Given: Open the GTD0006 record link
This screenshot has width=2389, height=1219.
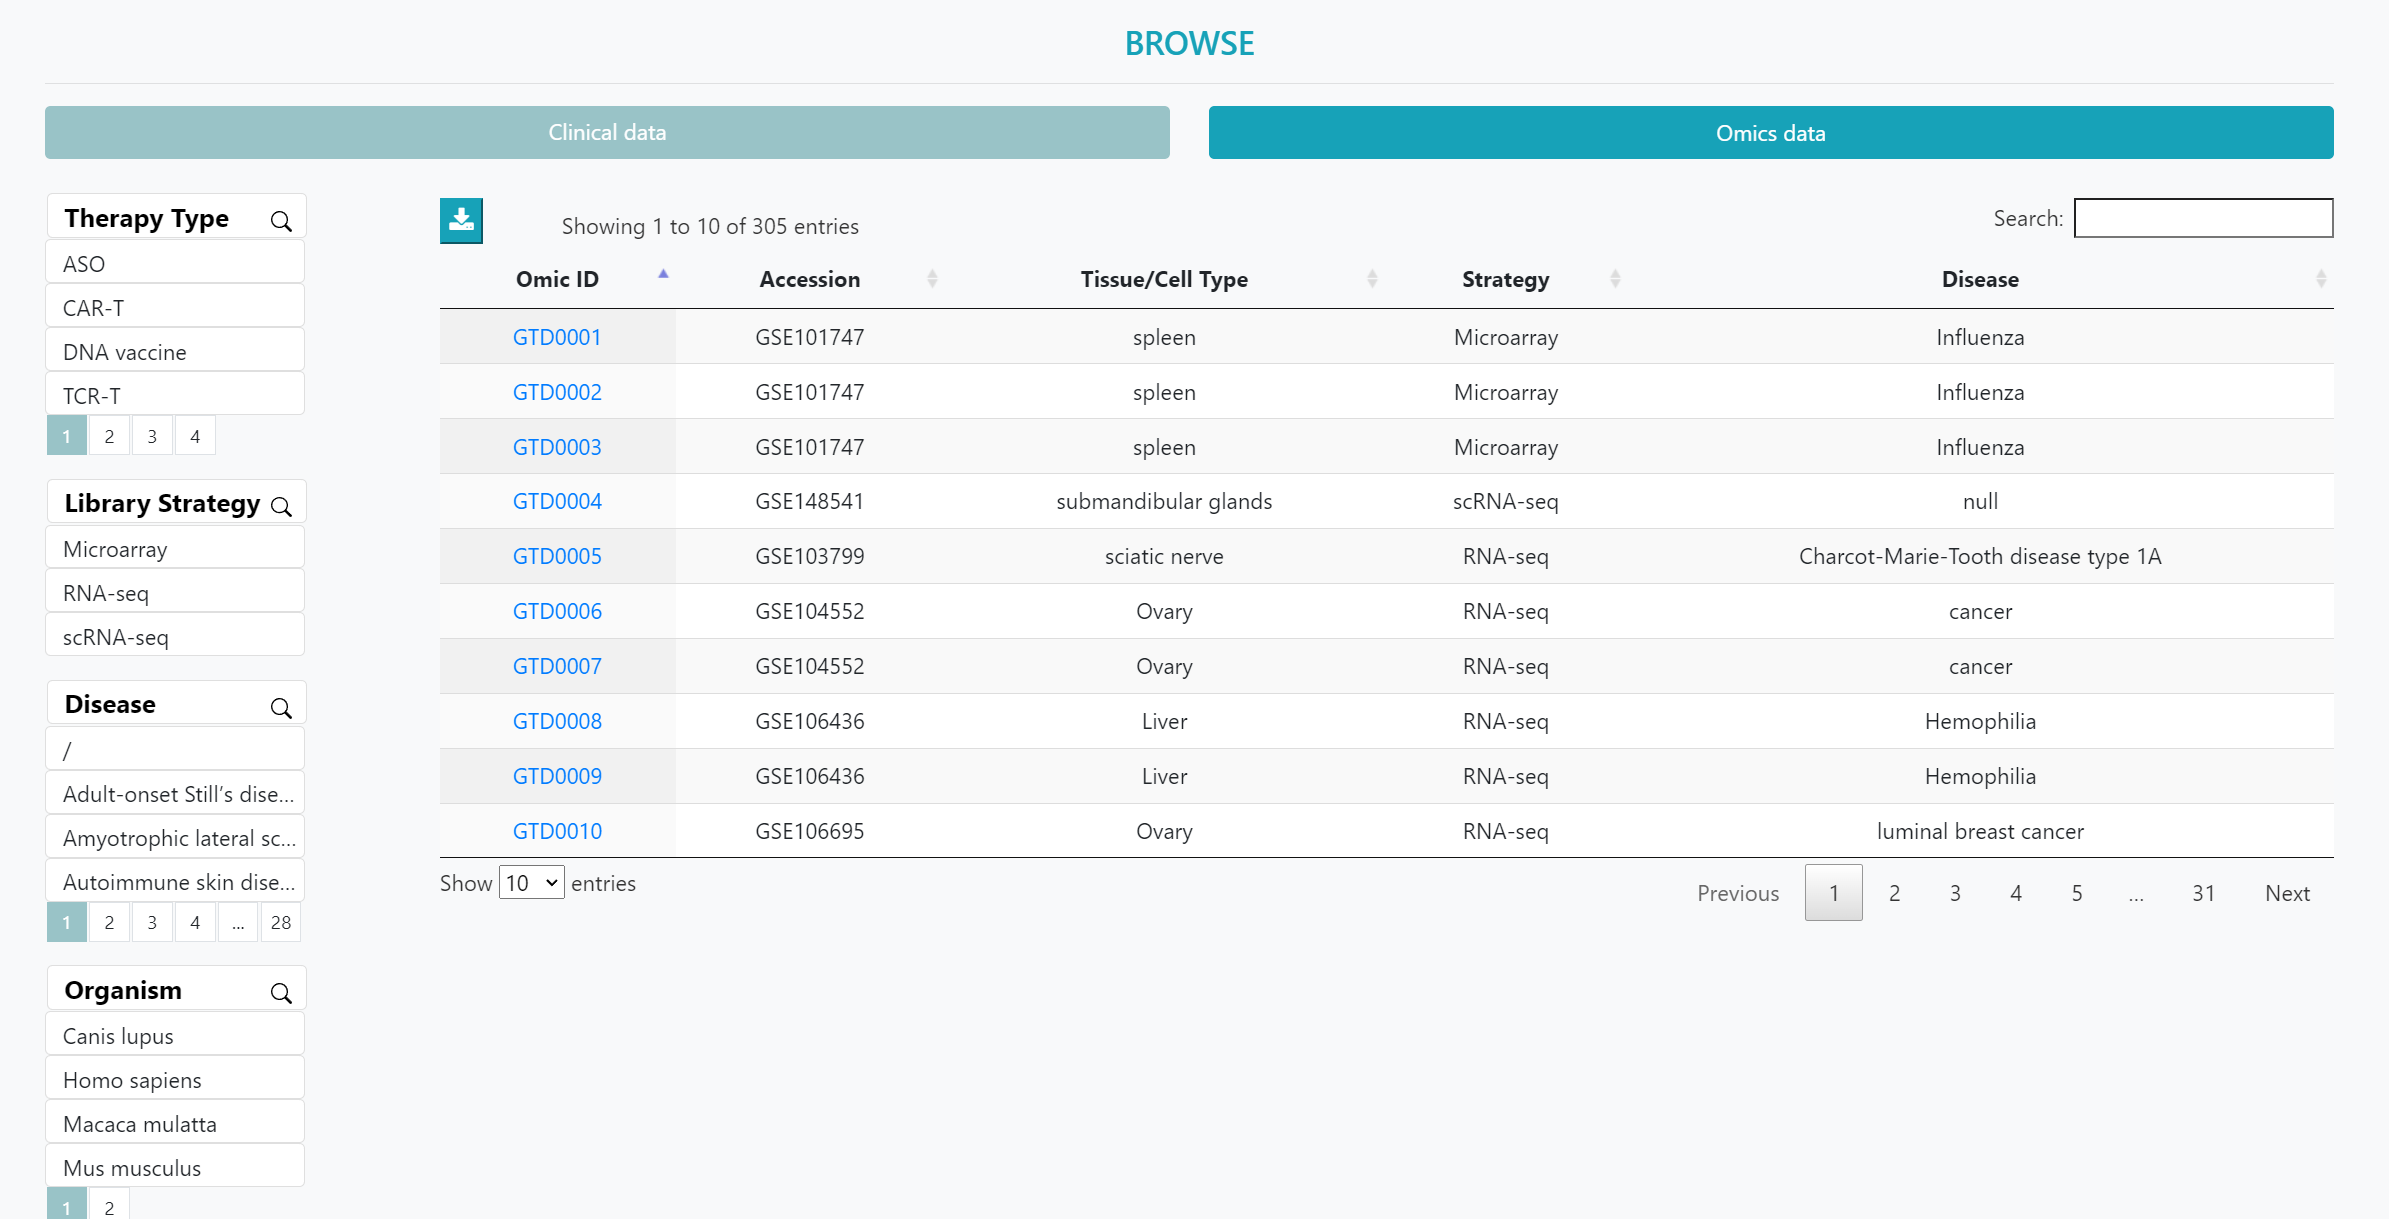Looking at the screenshot, I should click(x=557, y=611).
